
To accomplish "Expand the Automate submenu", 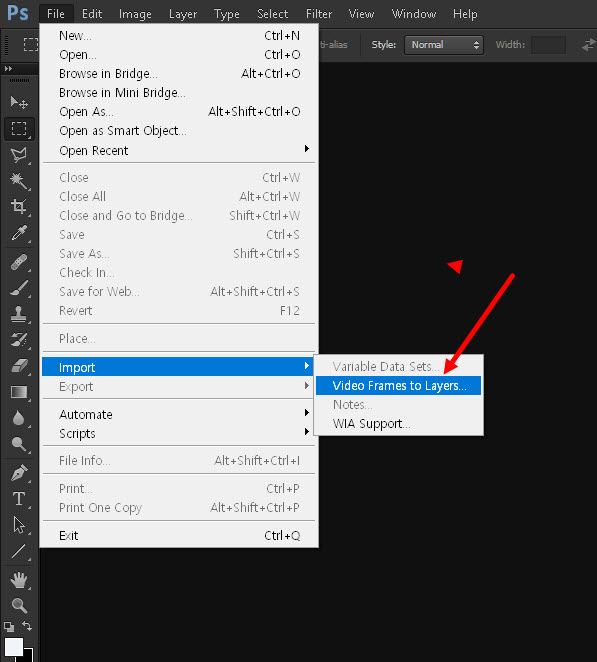I will coord(179,414).
